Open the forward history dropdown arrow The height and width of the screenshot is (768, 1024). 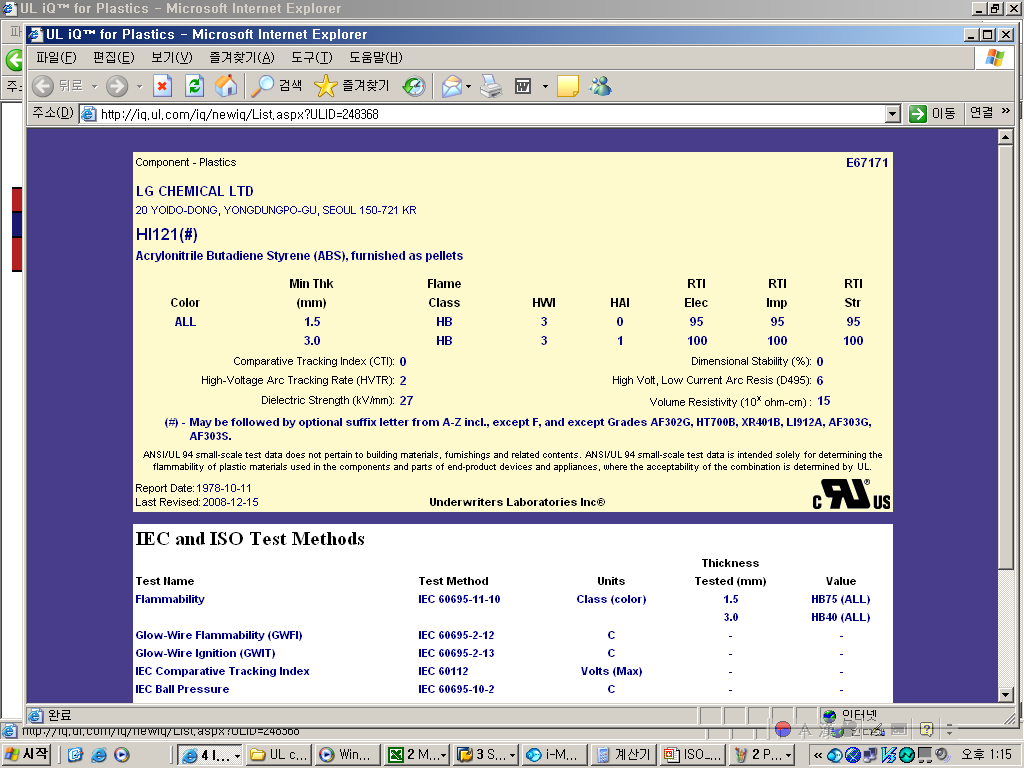click(139, 86)
